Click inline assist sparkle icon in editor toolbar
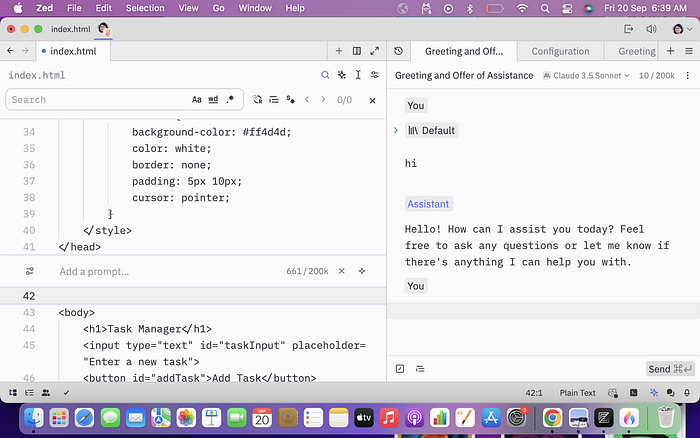The height and width of the screenshot is (438, 700). [342, 75]
